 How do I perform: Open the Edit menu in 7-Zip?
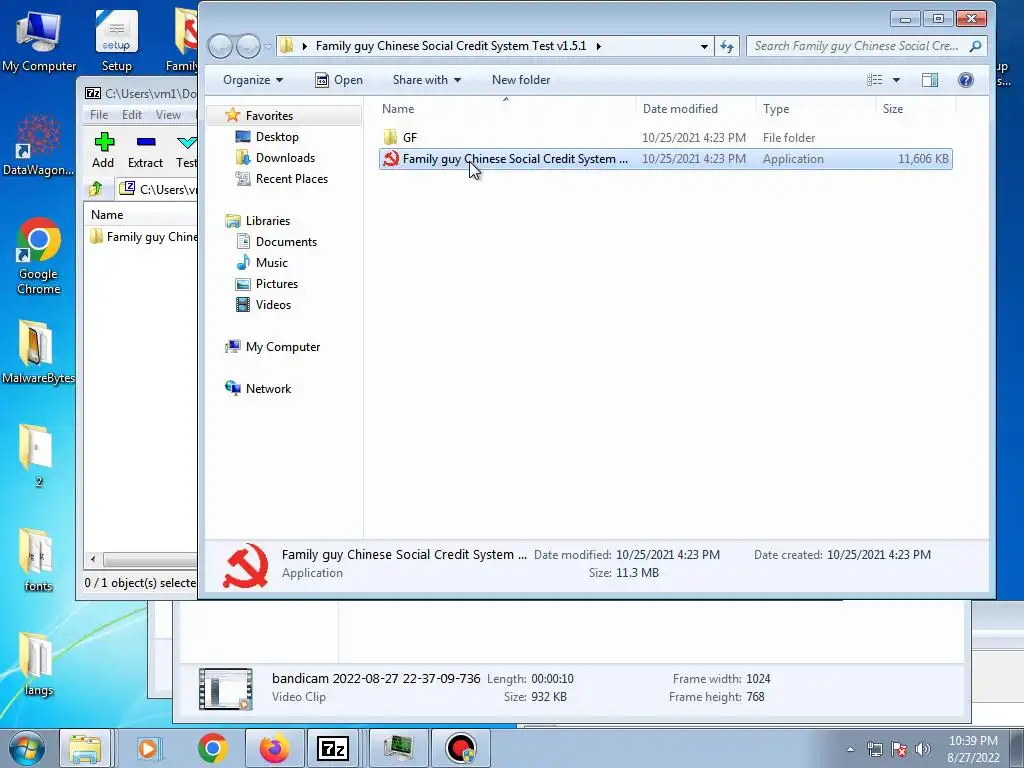(131, 115)
